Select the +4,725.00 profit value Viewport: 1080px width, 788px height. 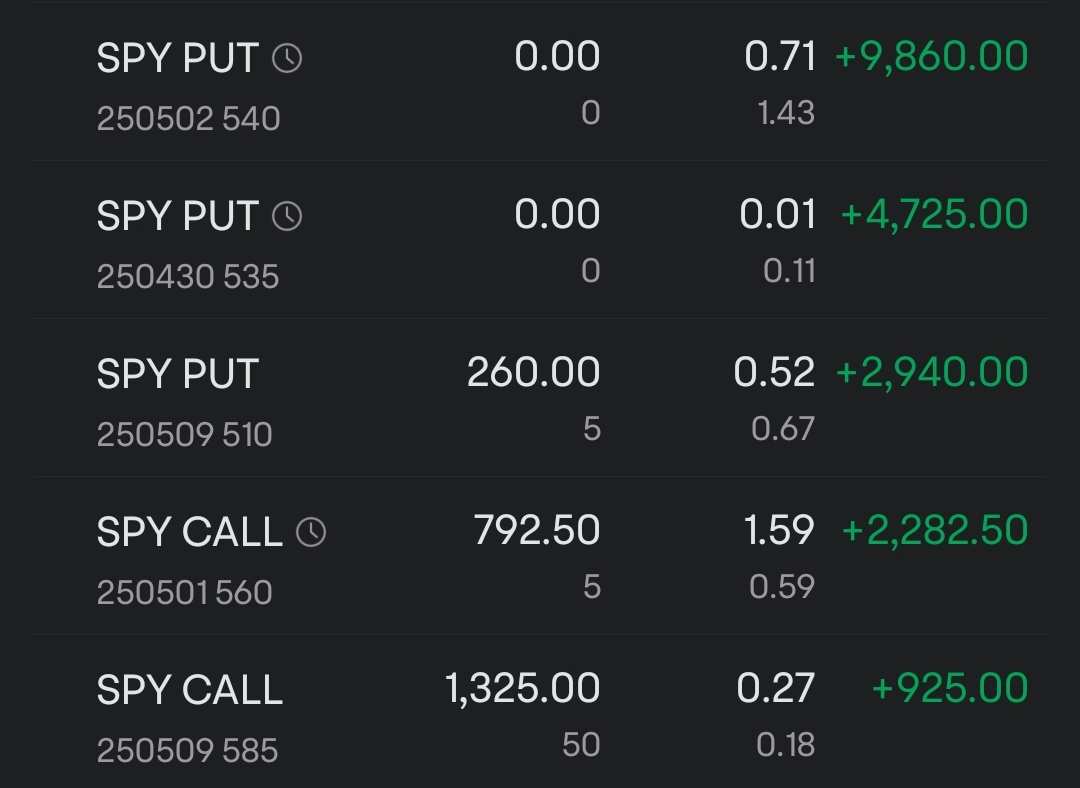[x=934, y=215]
